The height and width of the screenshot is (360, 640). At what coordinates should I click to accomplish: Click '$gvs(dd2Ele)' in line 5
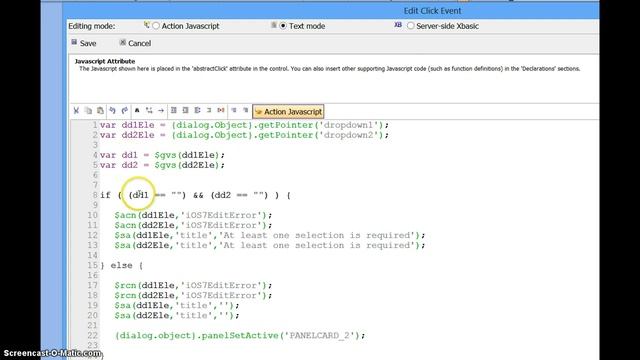tap(187, 165)
